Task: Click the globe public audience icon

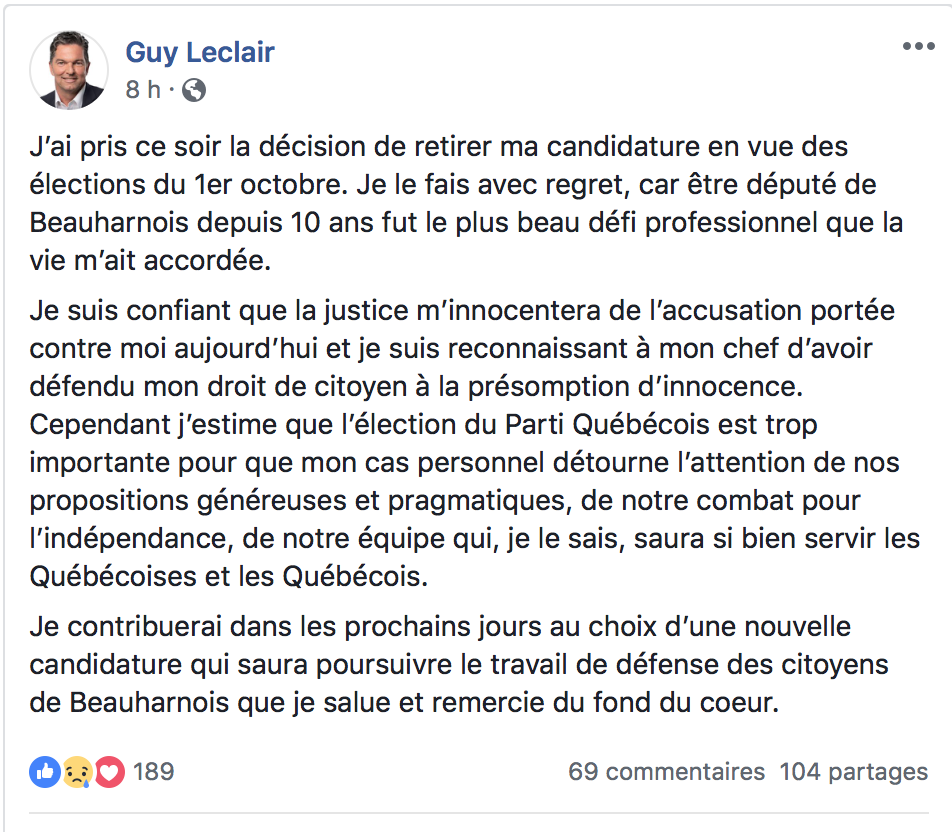Action: click(194, 90)
